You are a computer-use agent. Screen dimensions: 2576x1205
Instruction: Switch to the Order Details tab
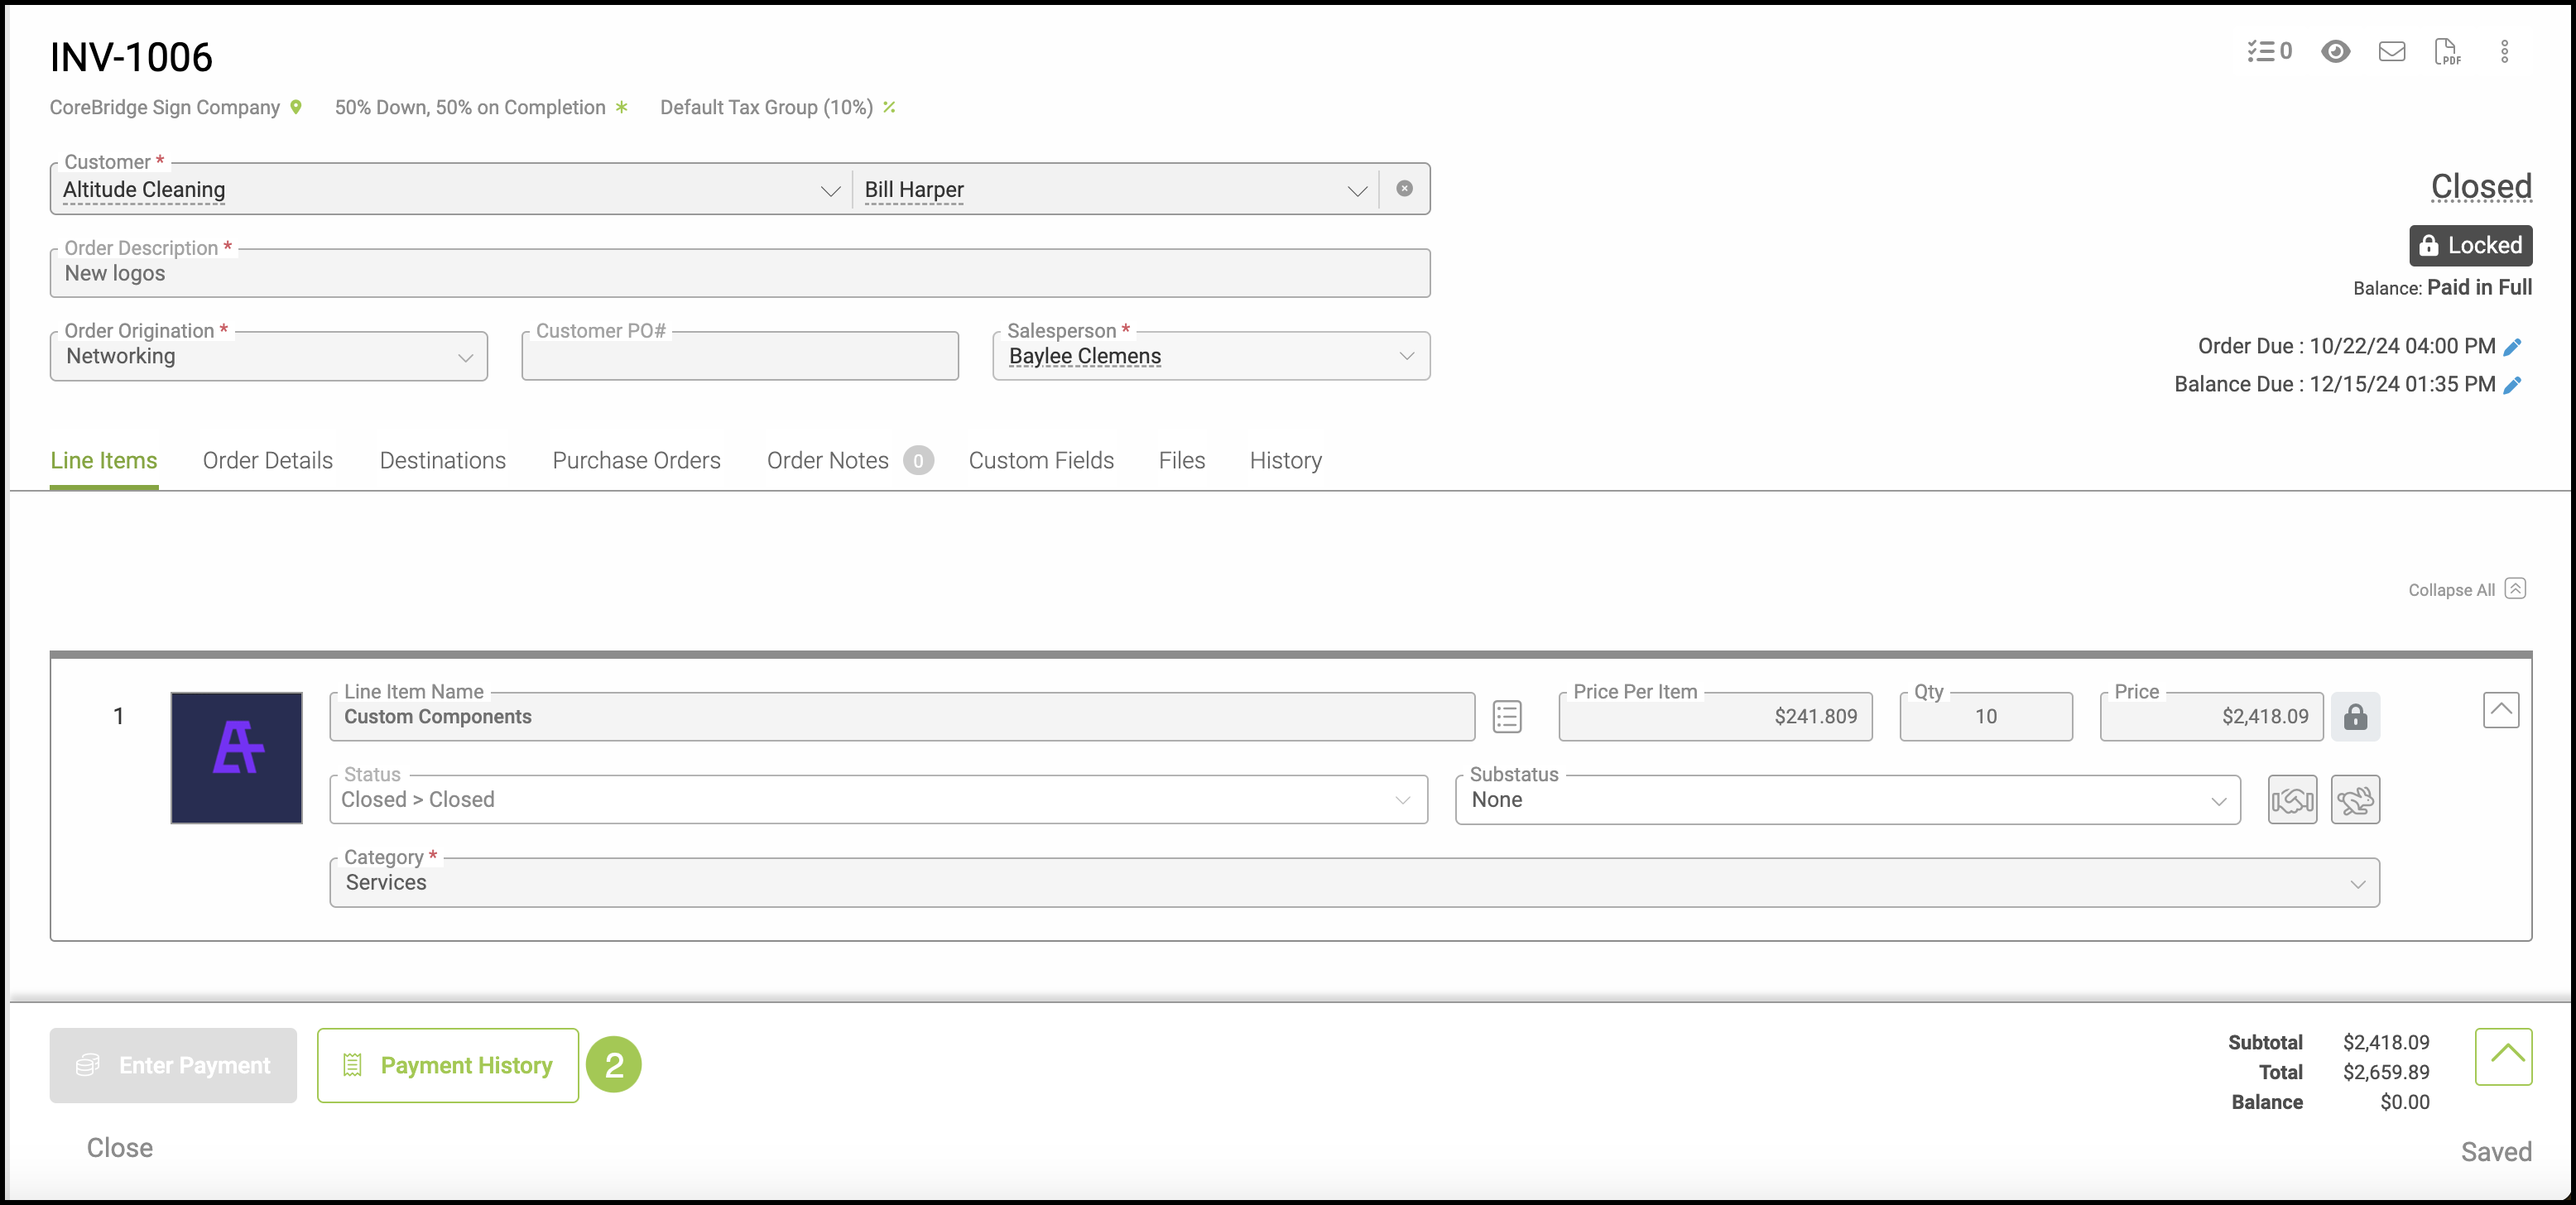pyautogui.click(x=268, y=460)
